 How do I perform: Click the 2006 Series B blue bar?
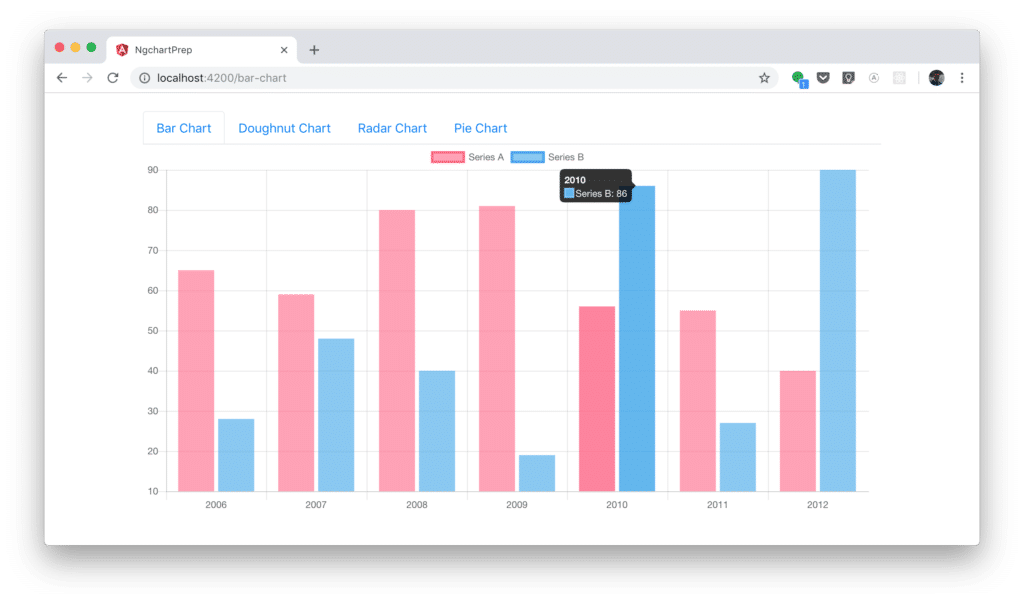pos(236,455)
